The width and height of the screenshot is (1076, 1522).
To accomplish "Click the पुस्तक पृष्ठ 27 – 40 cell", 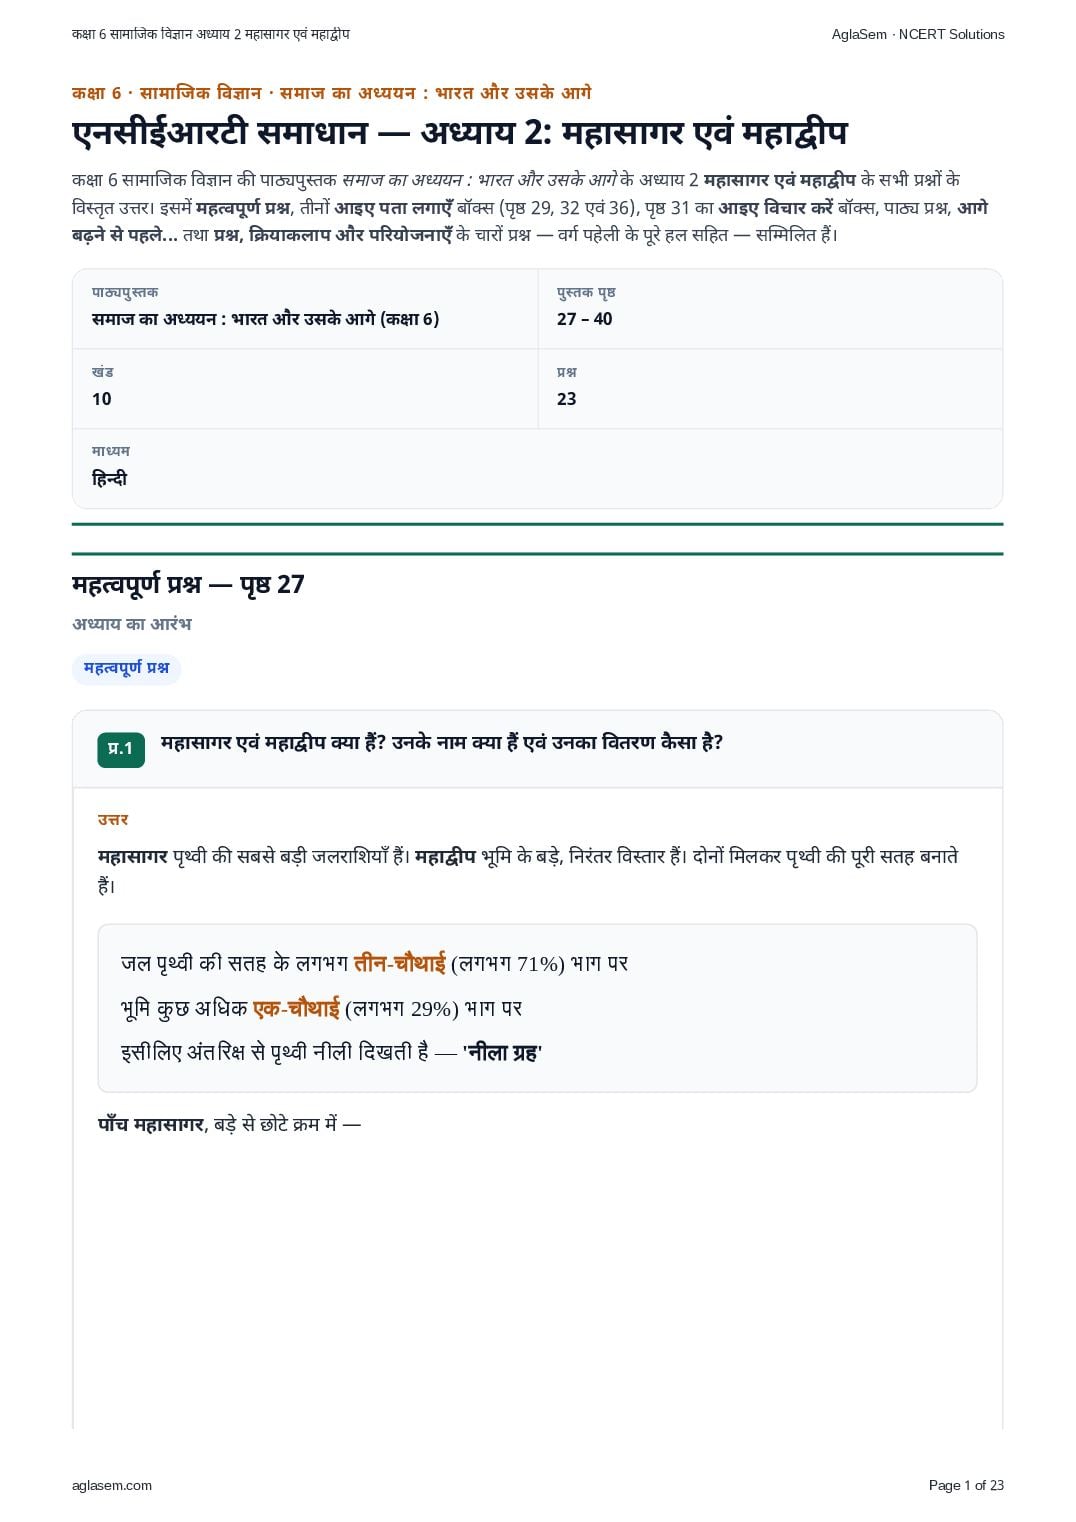I will click(x=770, y=308).
